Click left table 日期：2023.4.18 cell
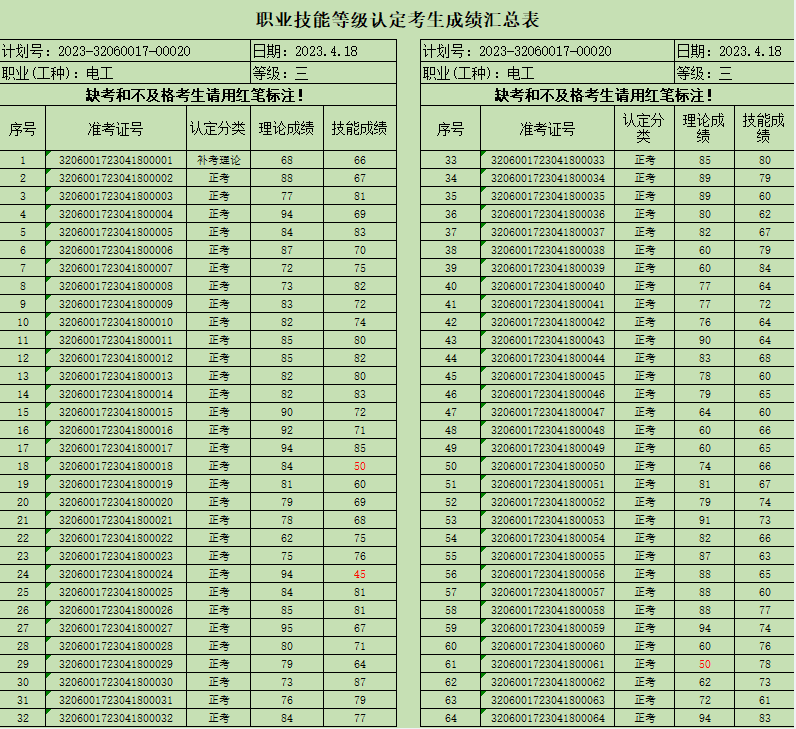Image resolution: width=796 pixels, height=729 pixels. click(x=323, y=51)
